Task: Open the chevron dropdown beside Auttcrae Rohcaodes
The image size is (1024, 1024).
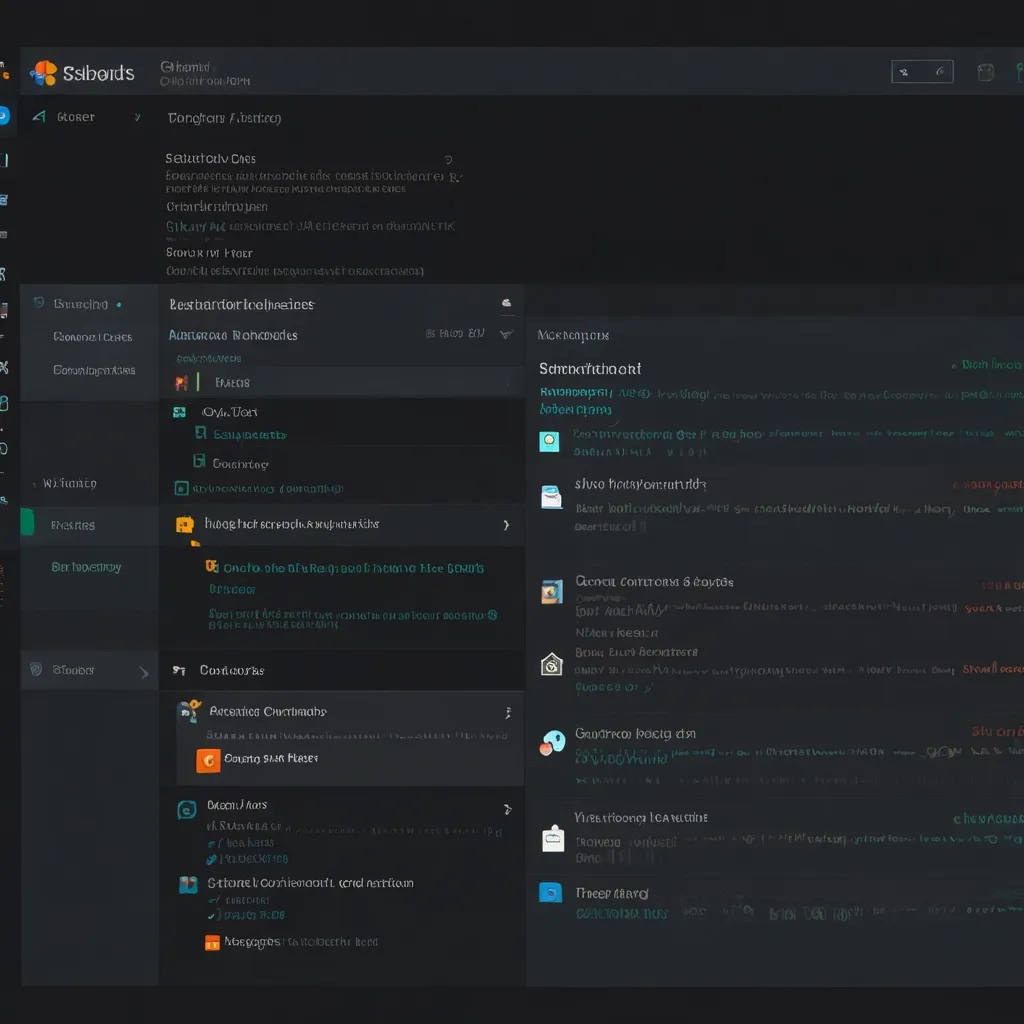Action: [x=506, y=334]
